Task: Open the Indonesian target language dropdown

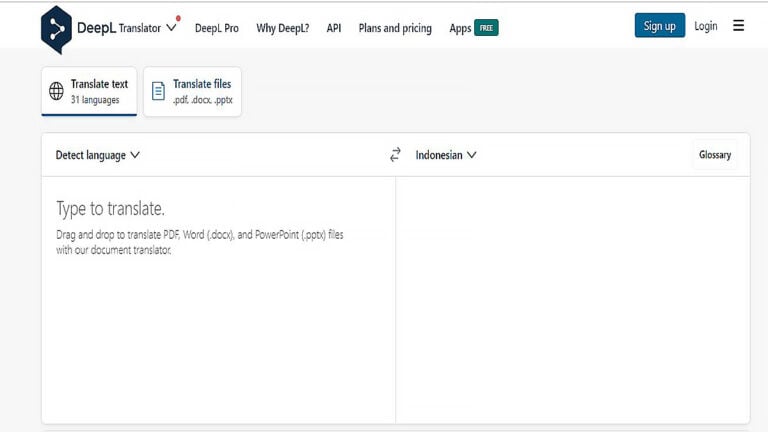Action: [446, 155]
